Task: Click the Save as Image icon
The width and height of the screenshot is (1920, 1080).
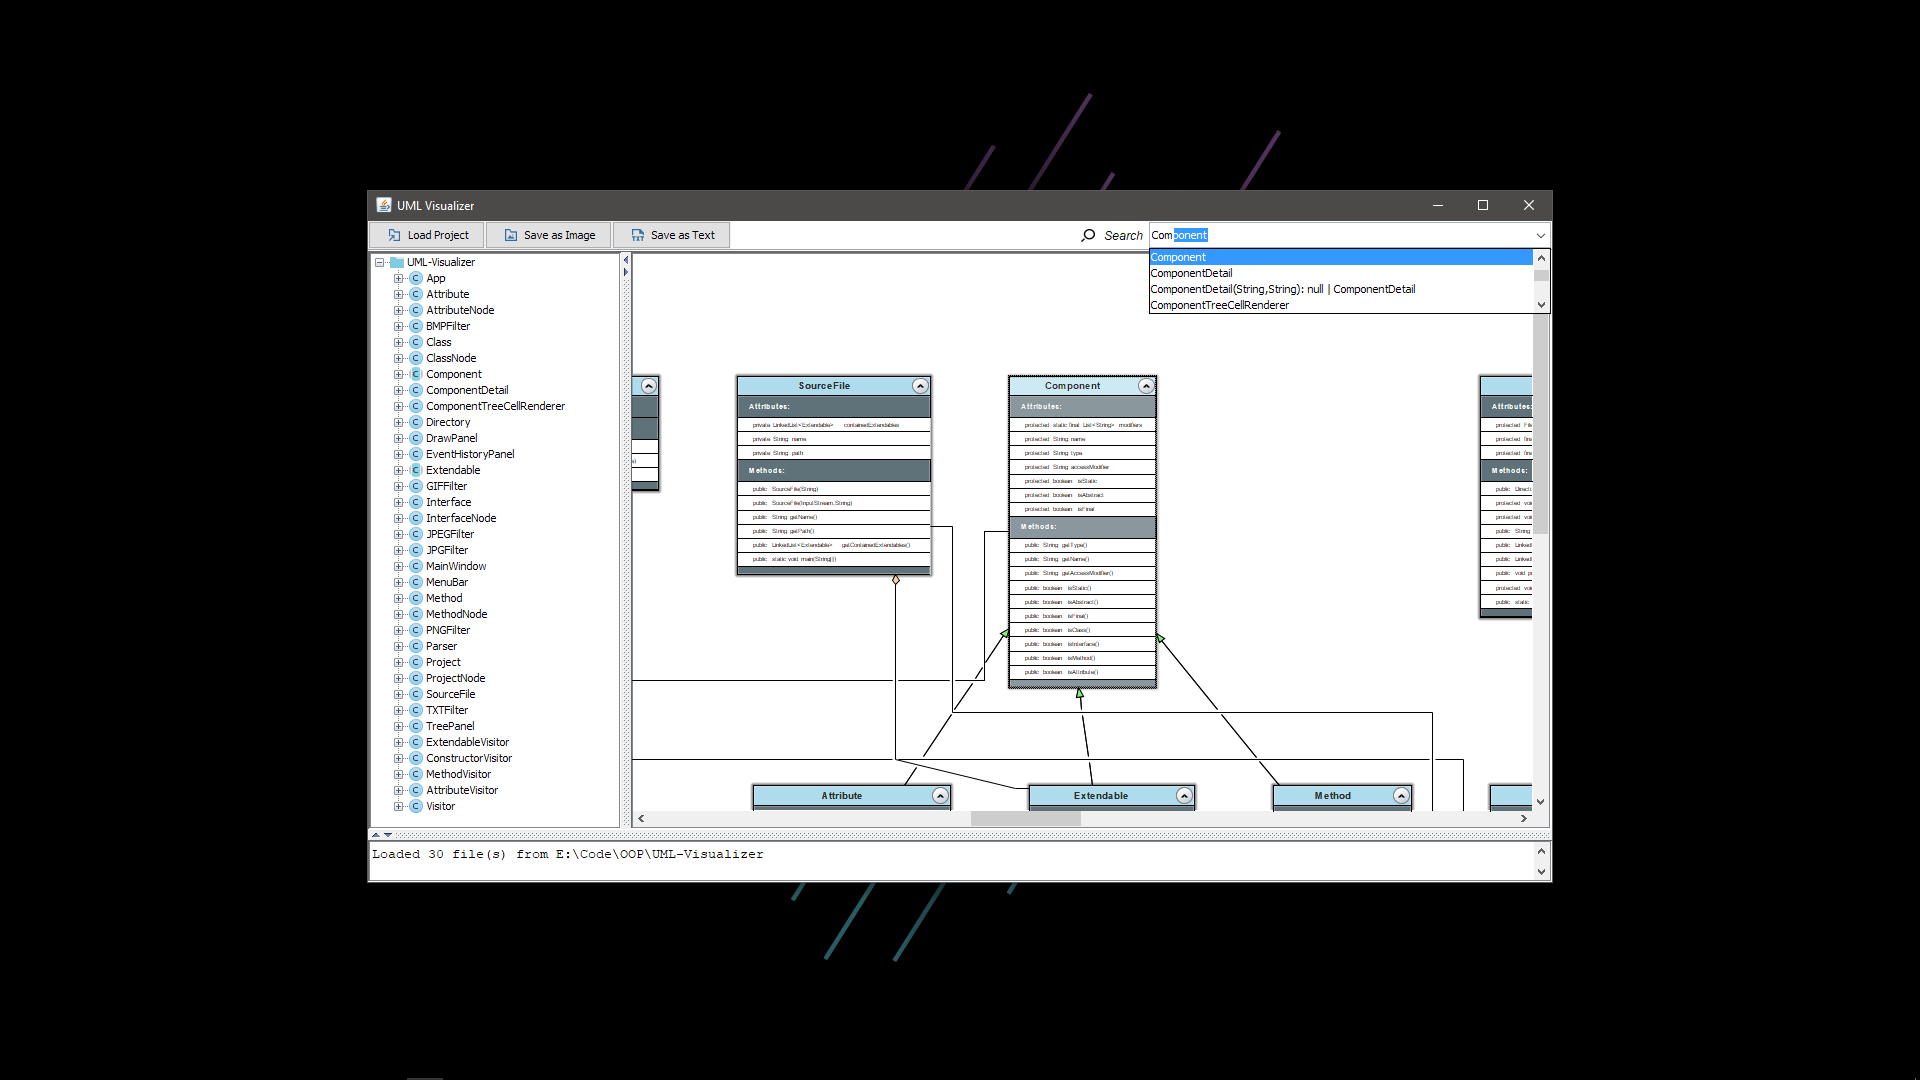Action: 511,235
